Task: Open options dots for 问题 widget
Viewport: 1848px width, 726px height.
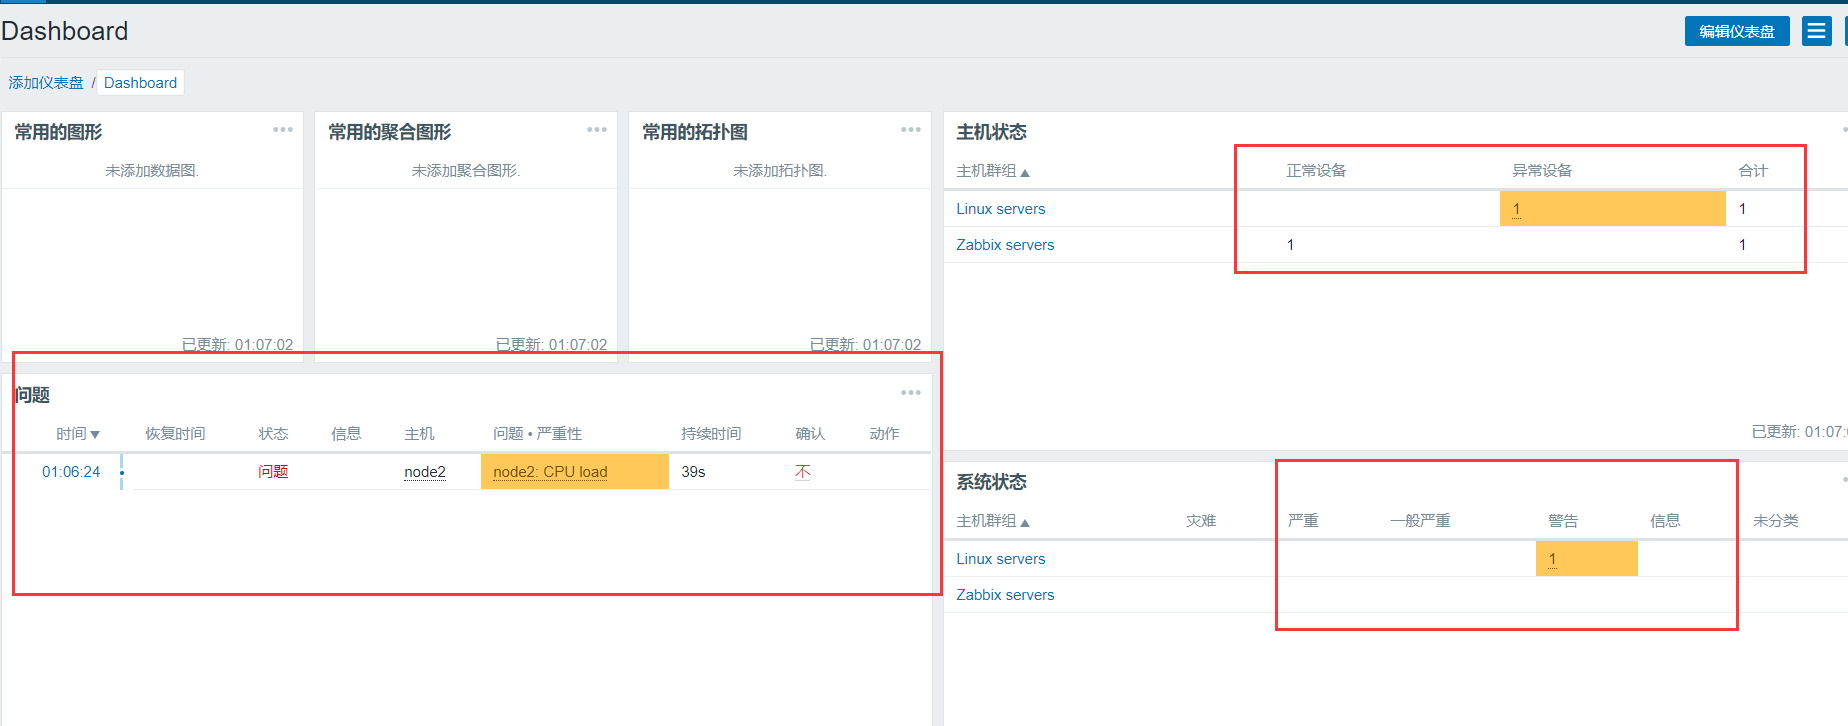Action: click(x=910, y=393)
